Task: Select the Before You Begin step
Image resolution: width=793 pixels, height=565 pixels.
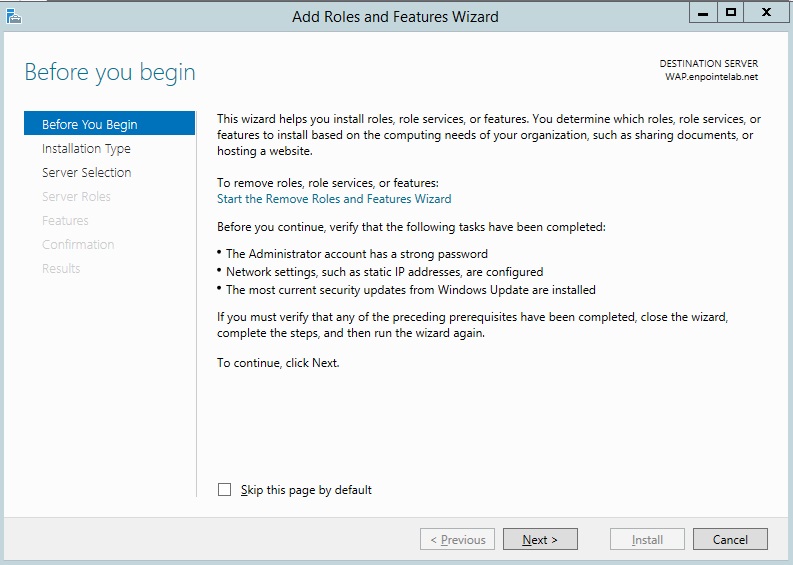Action: pos(109,124)
